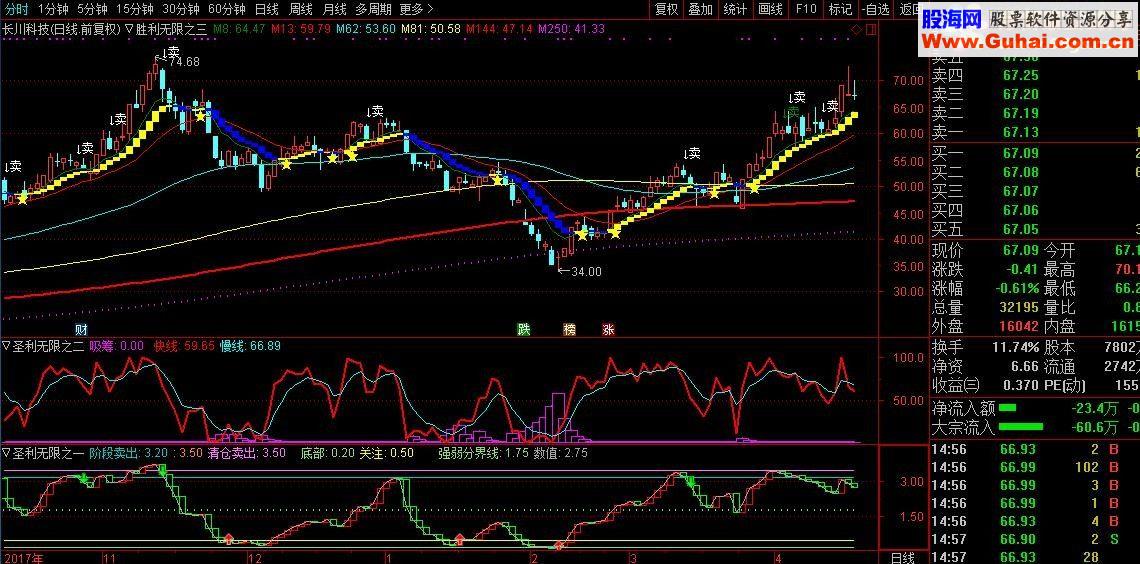
Task: Click the 强弱分界线: 1.75 label
Action: (x=482, y=452)
